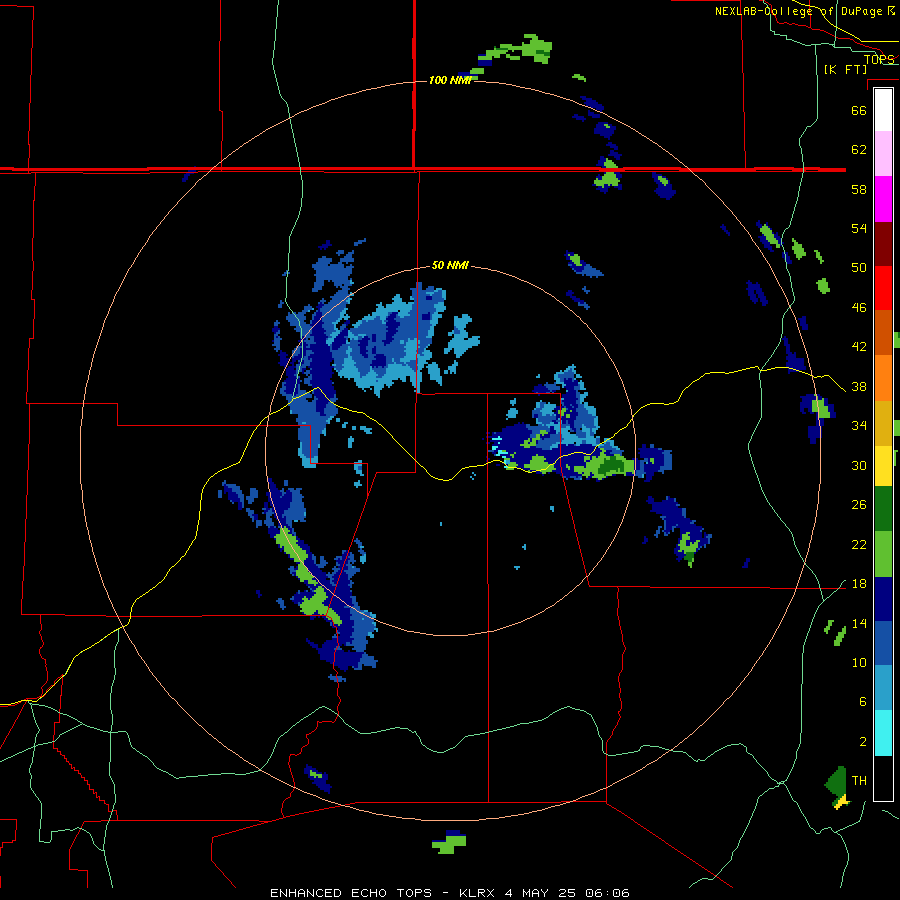Click the '10' value on the scale
This screenshot has width=900, height=900.
[x=859, y=663]
